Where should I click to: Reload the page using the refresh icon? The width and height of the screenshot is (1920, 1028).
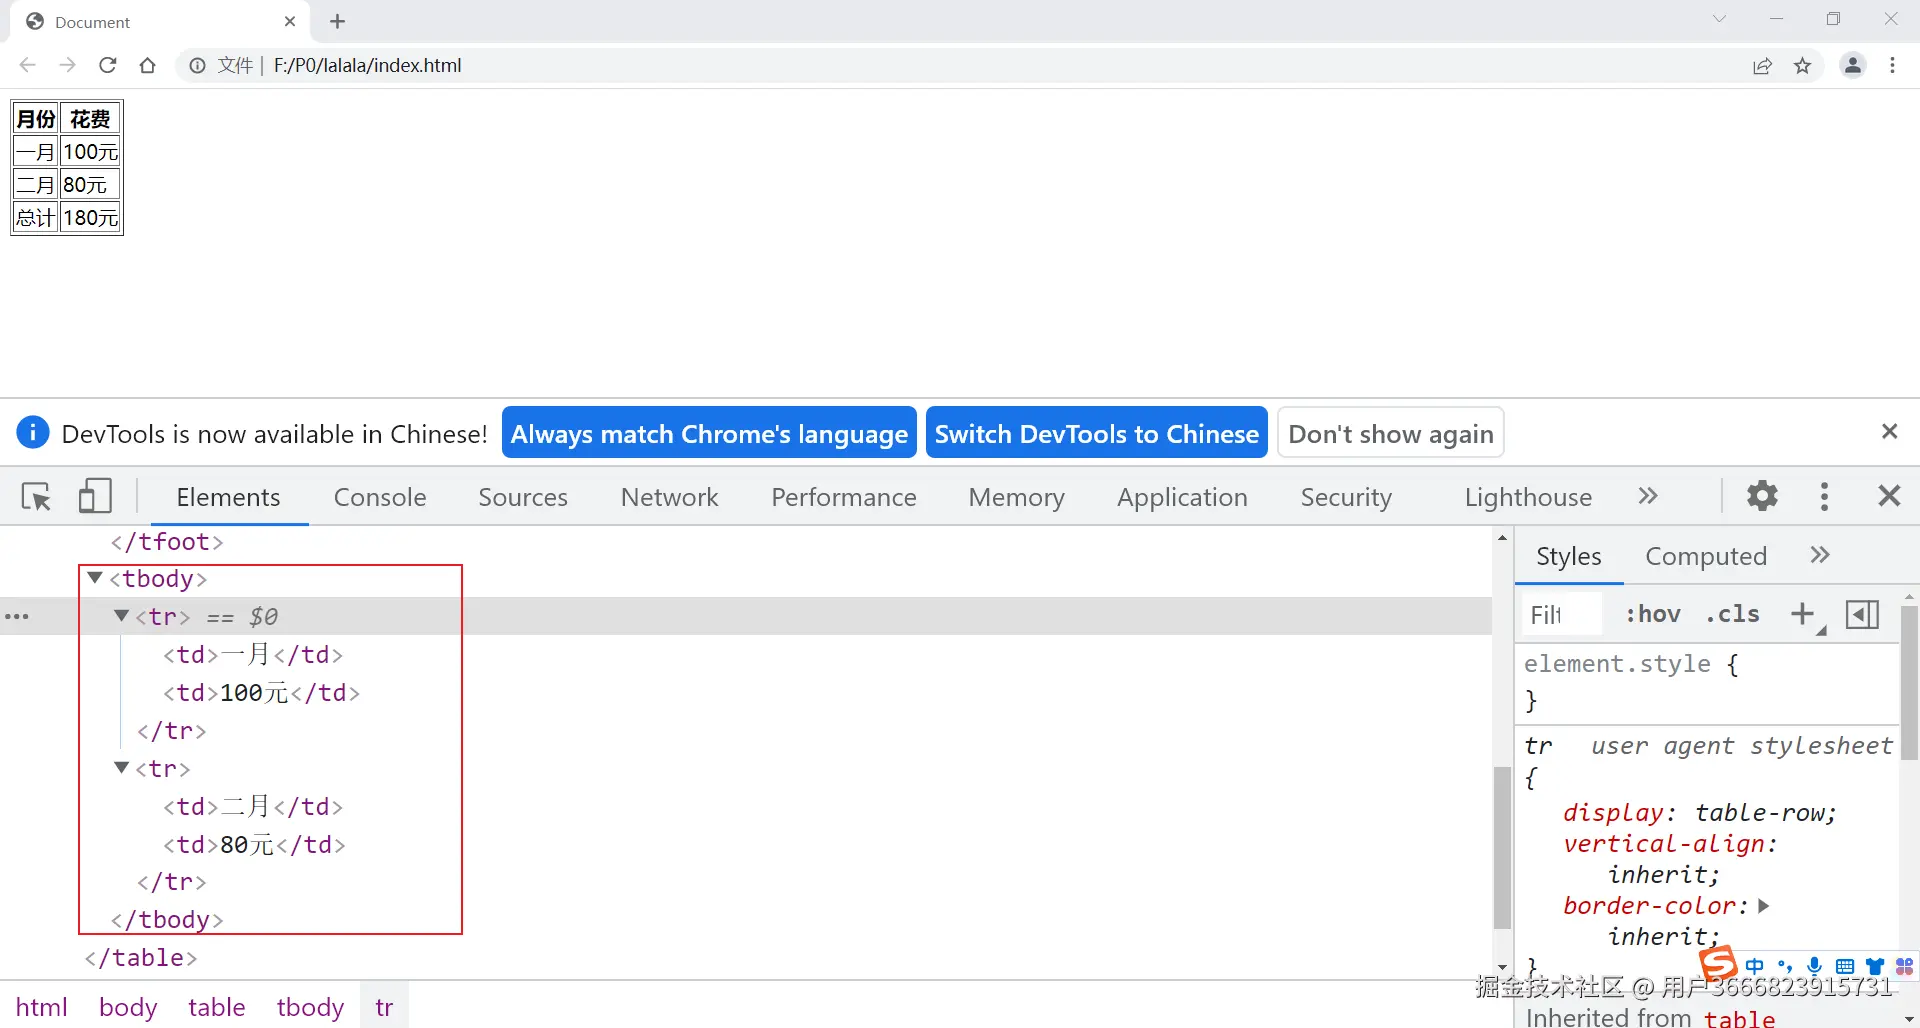pyautogui.click(x=108, y=65)
